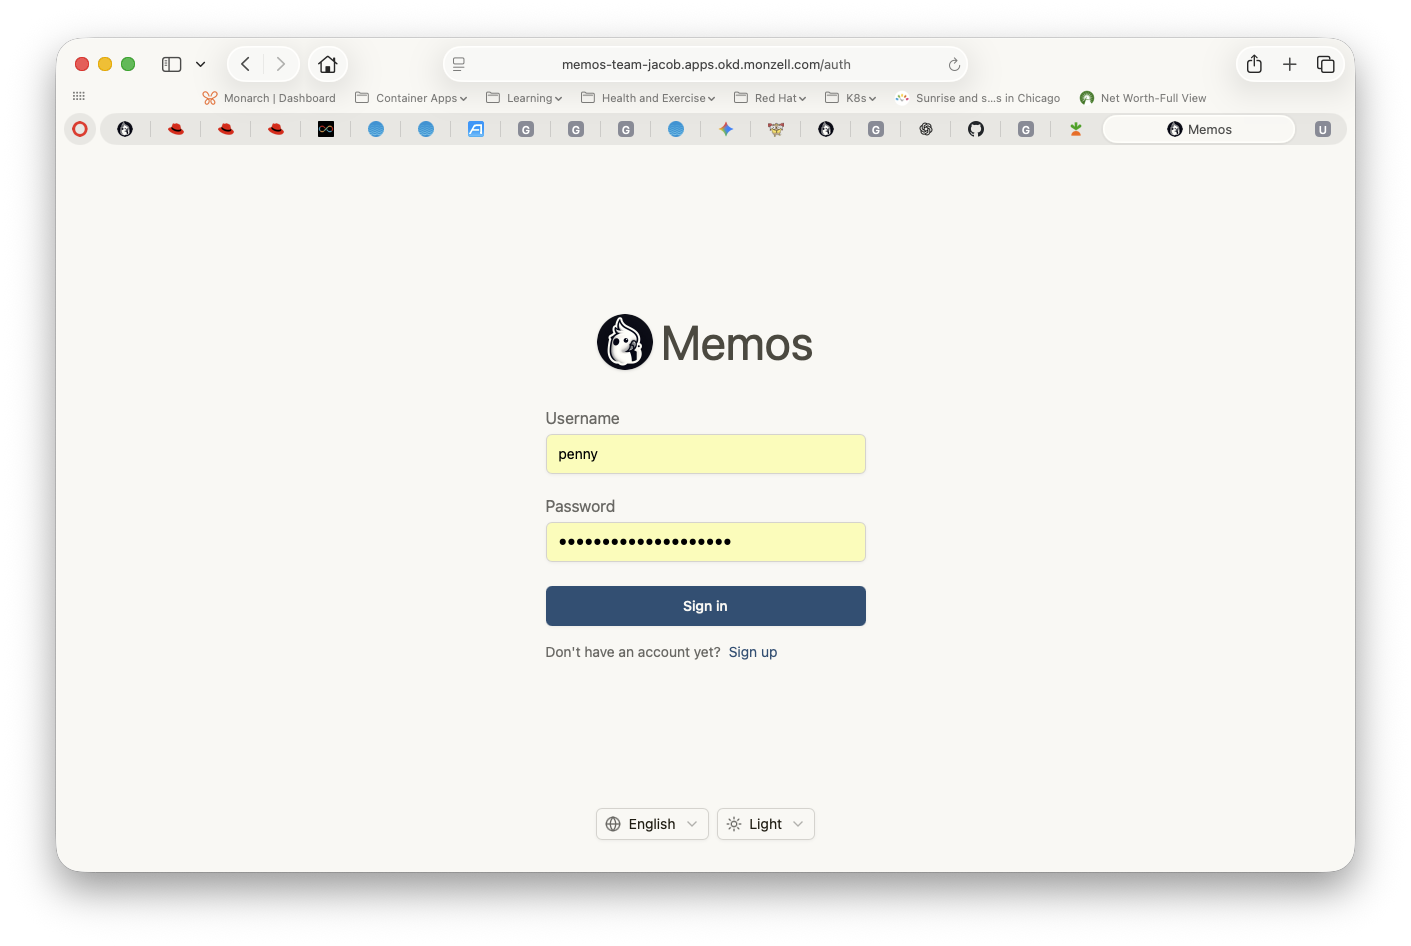Switch to the GitHub pinned tab
The width and height of the screenshot is (1411, 946).
pyautogui.click(x=976, y=129)
